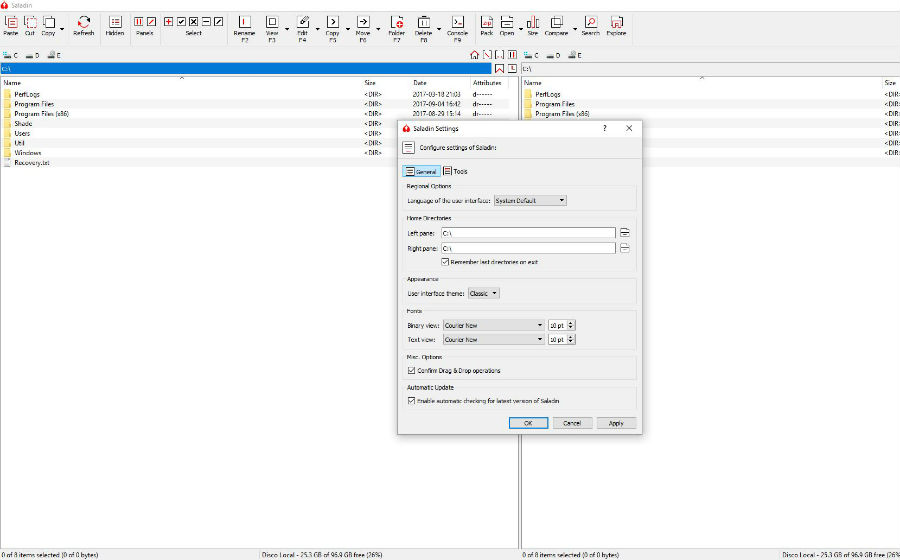
Task: Uncheck Confirm Drag & Drop operations
Action: [411, 370]
